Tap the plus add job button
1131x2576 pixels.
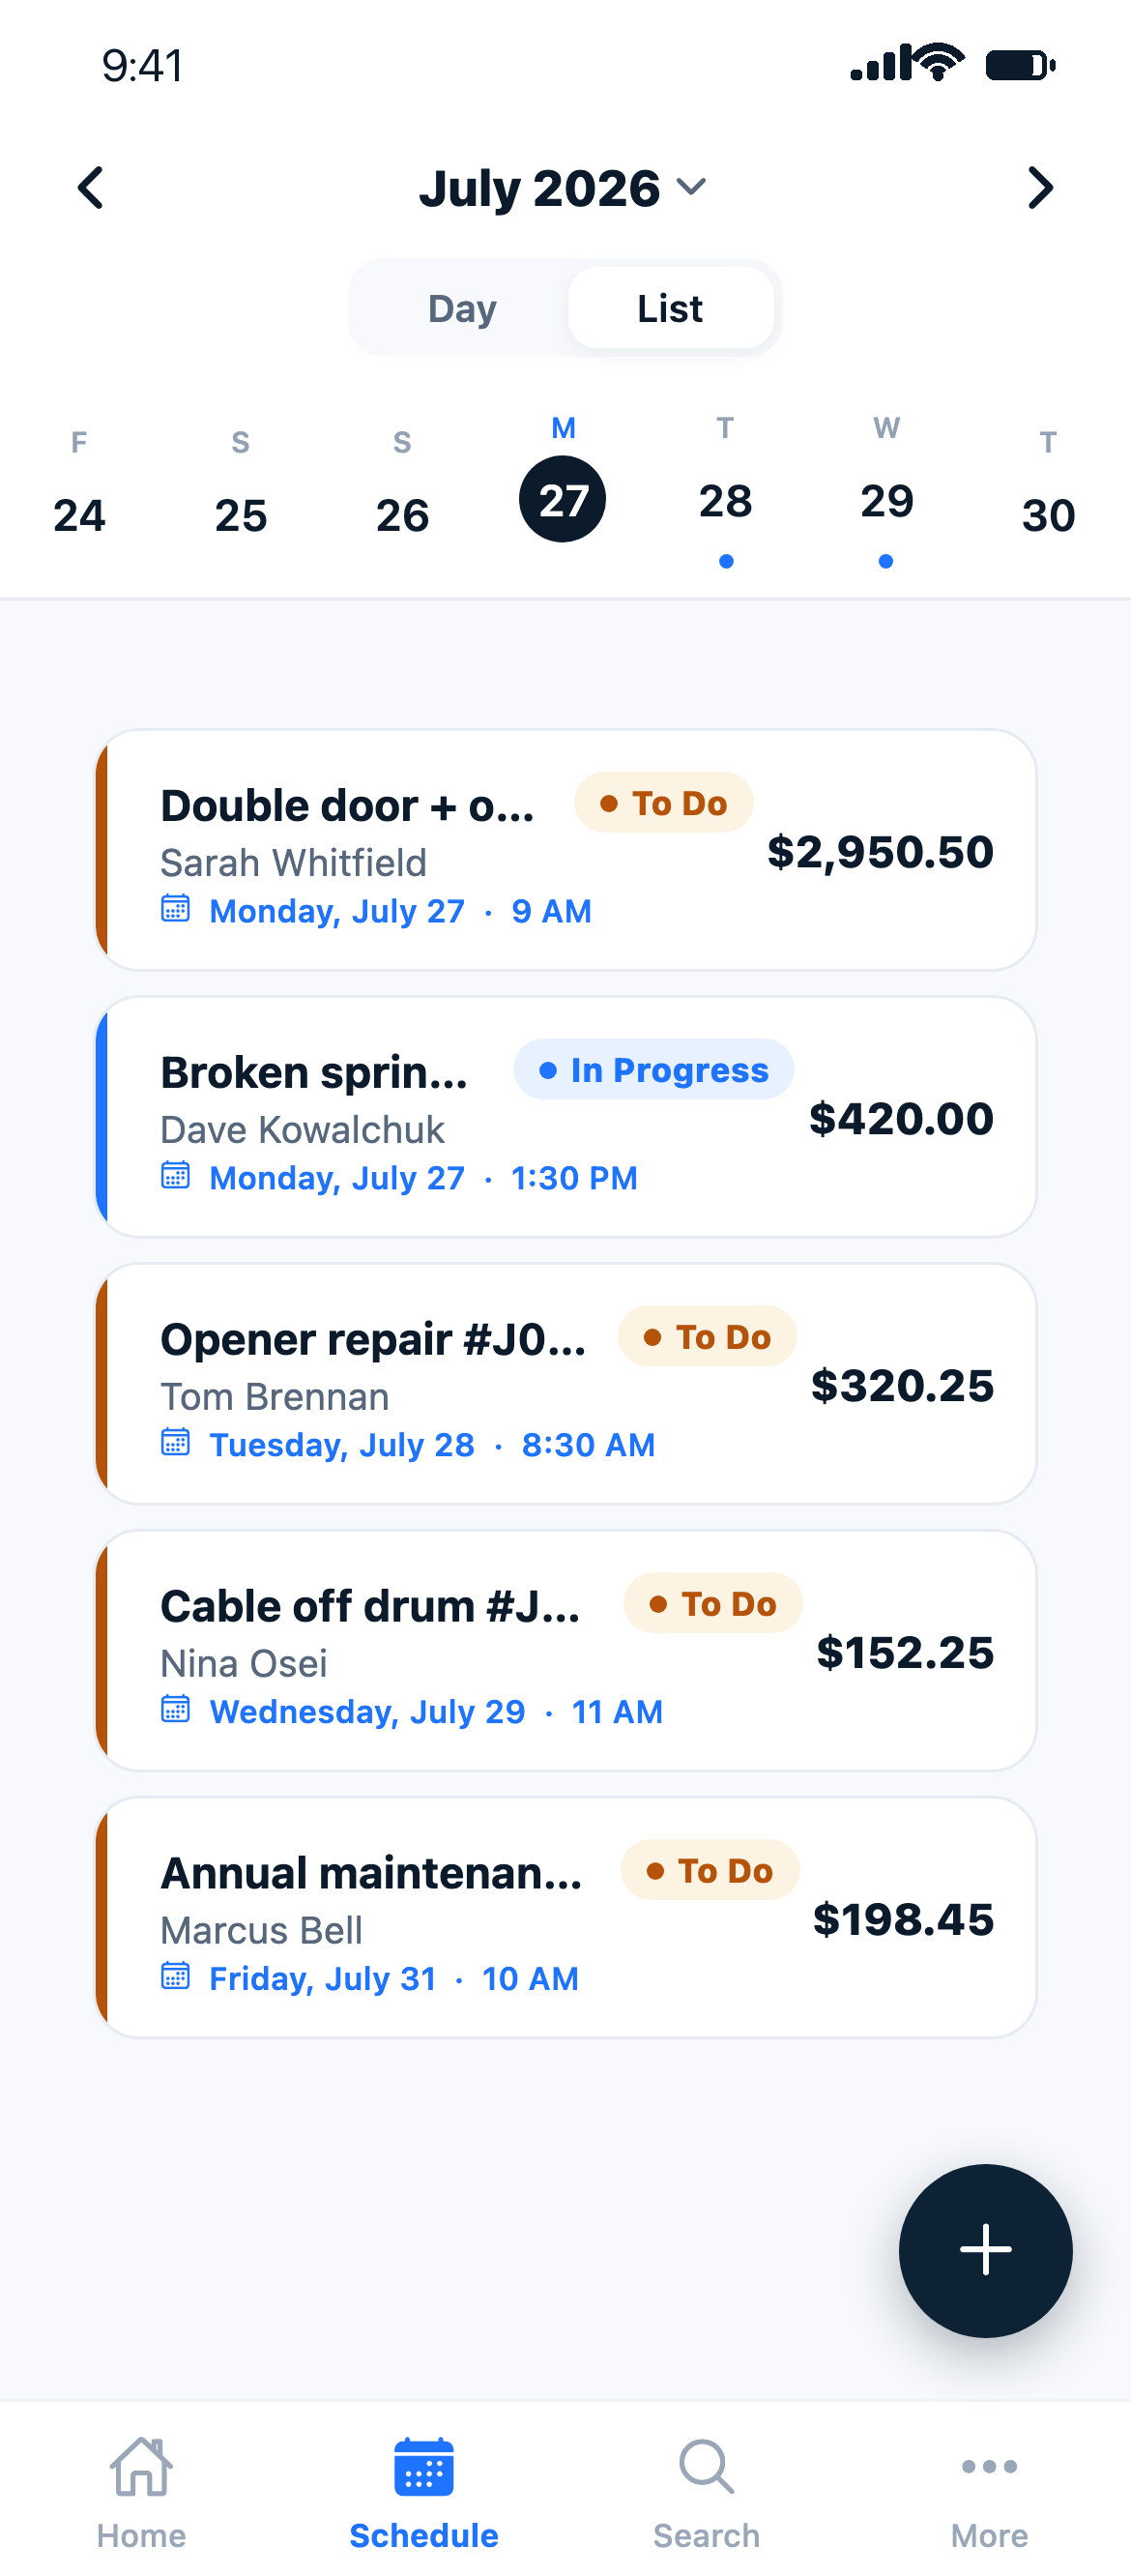tap(985, 2250)
